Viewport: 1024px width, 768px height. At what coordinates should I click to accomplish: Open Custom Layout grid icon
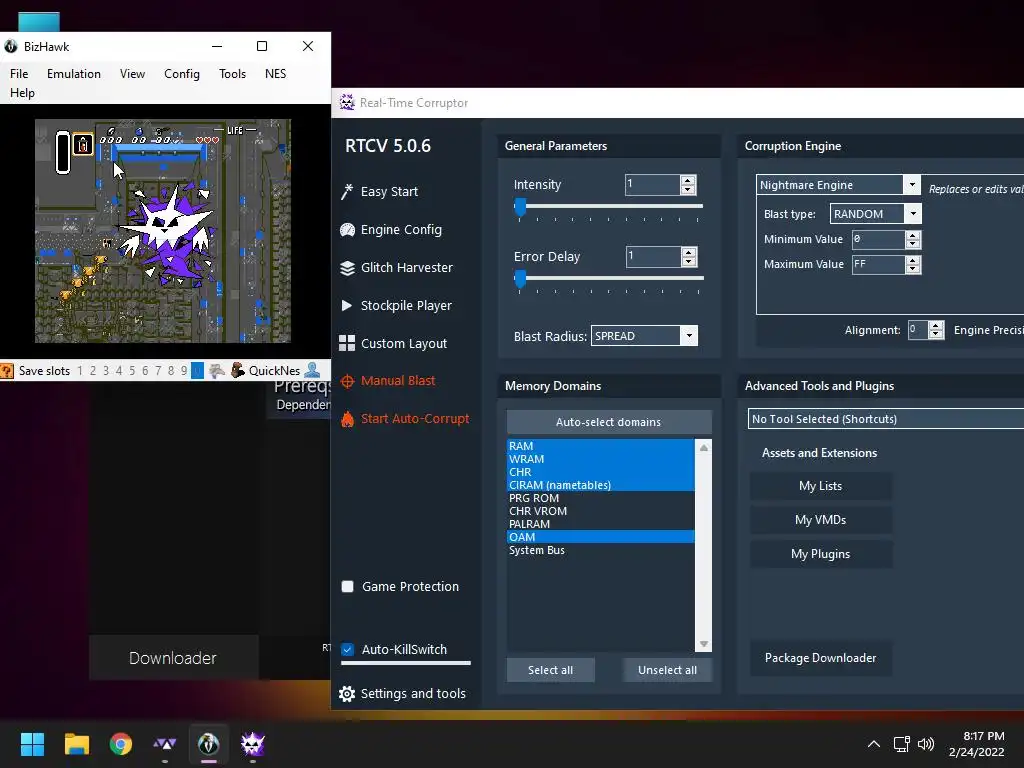(347, 344)
